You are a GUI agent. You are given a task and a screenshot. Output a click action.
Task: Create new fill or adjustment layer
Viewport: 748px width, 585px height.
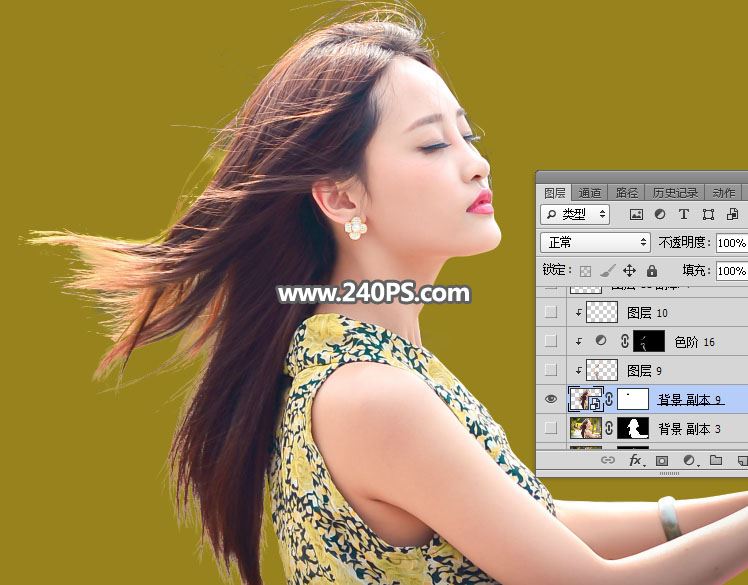[689, 460]
